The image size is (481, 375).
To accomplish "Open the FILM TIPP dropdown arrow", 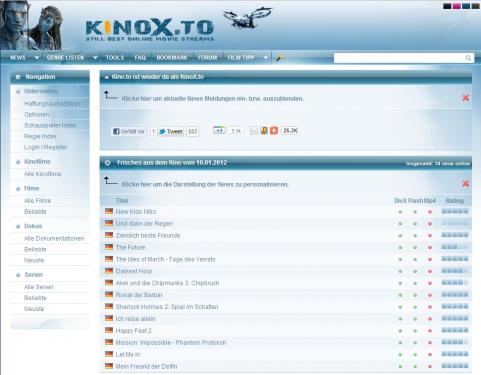I will pos(266,58).
